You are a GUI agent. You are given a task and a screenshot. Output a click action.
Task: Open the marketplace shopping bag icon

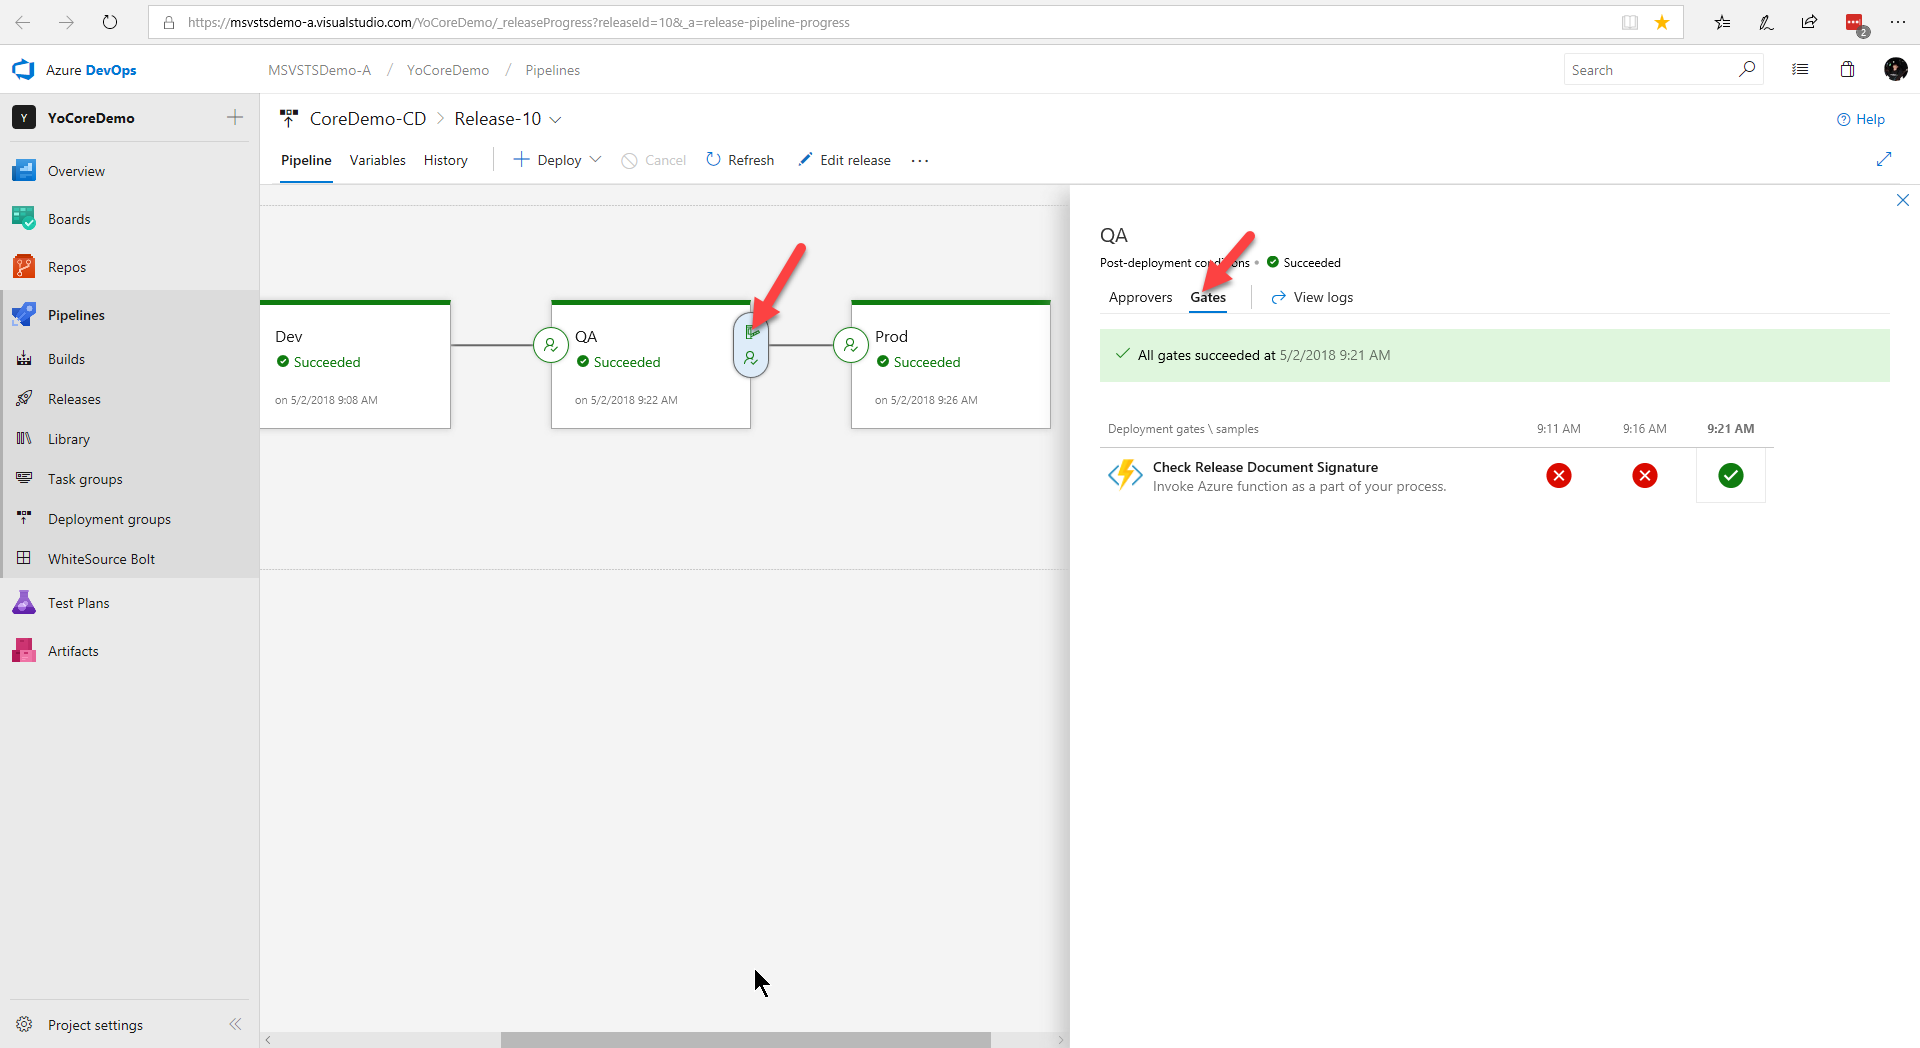[x=1847, y=69]
